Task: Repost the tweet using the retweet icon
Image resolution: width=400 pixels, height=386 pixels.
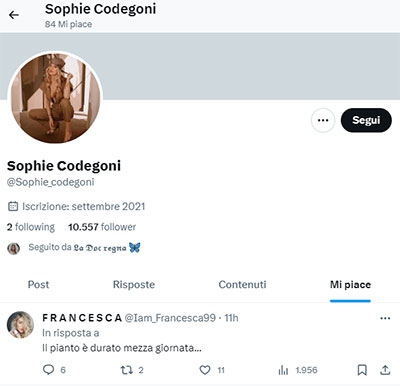Action: [x=127, y=370]
